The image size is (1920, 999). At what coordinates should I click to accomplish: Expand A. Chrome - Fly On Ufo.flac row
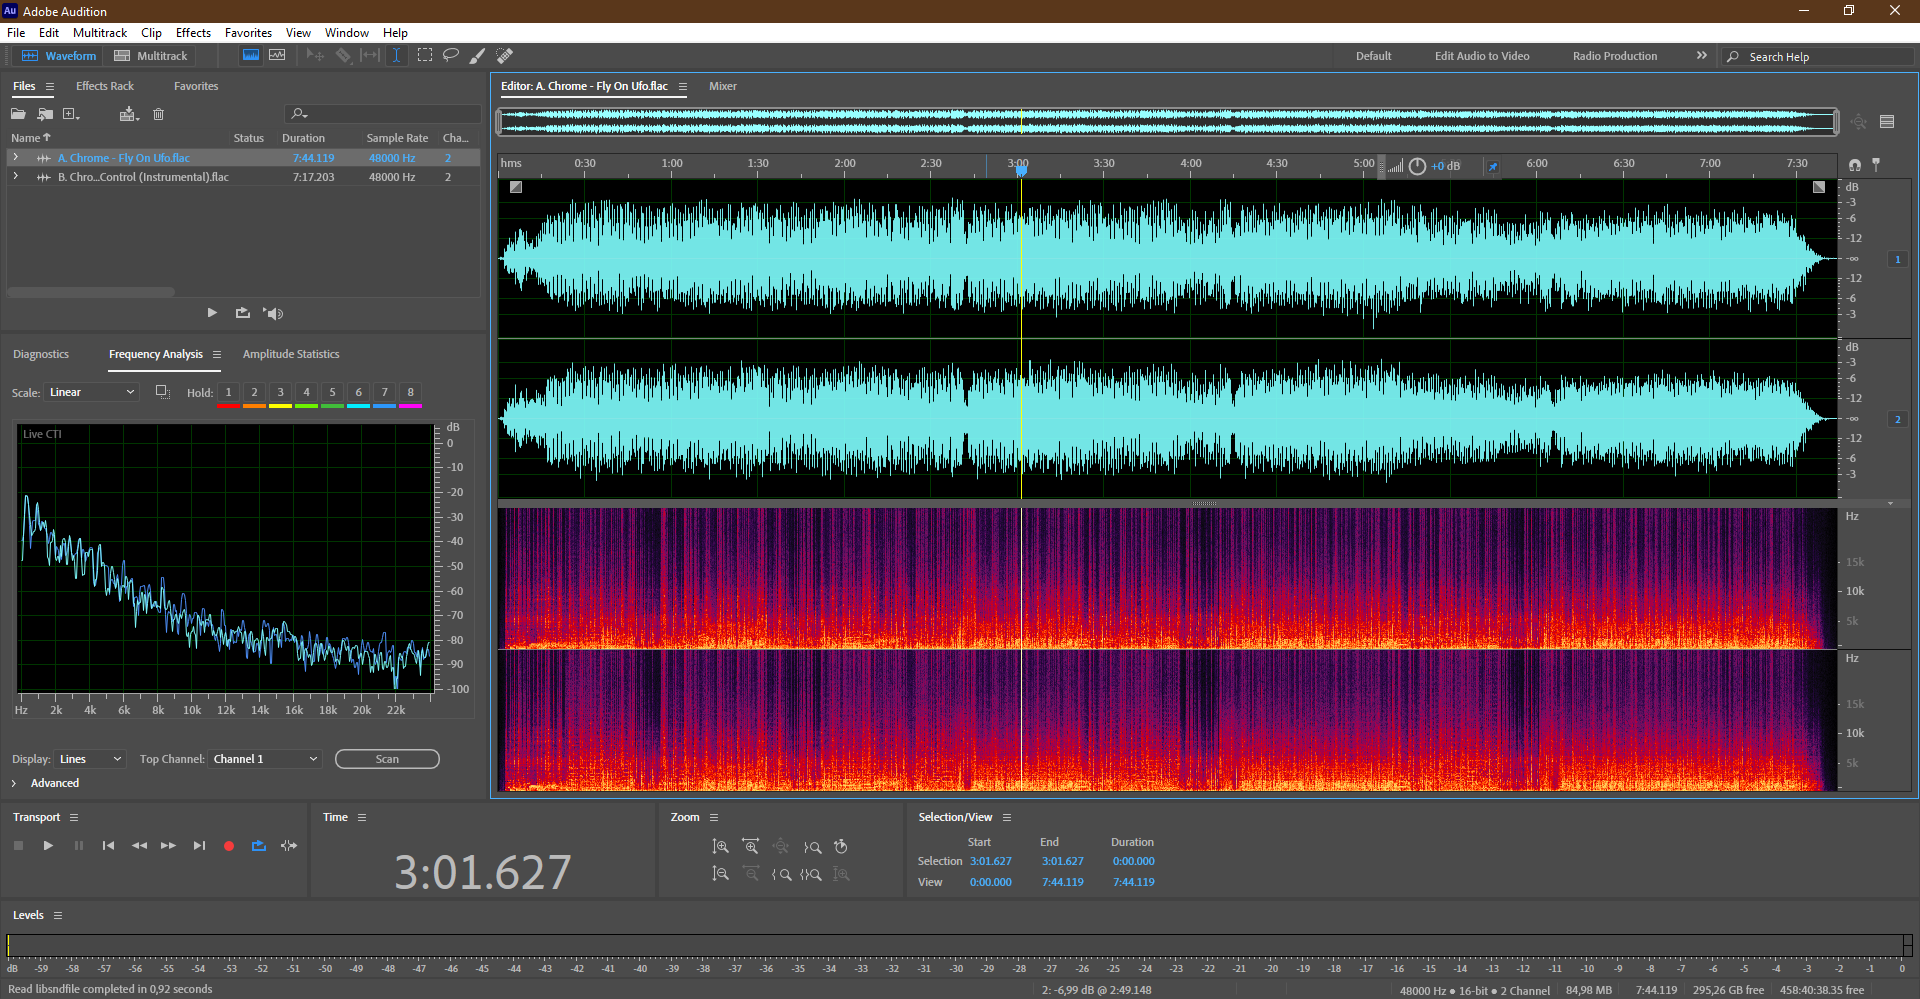coord(15,158)
